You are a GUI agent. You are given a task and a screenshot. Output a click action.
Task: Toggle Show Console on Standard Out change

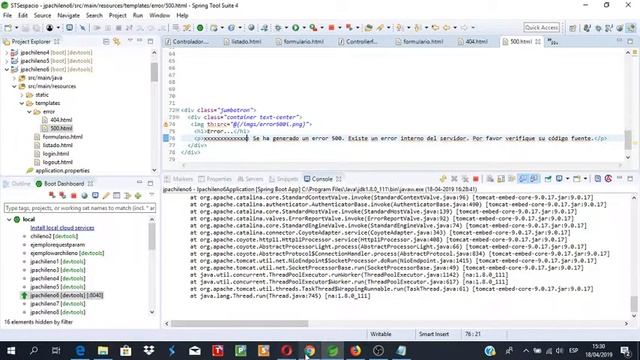coord(523,179)
